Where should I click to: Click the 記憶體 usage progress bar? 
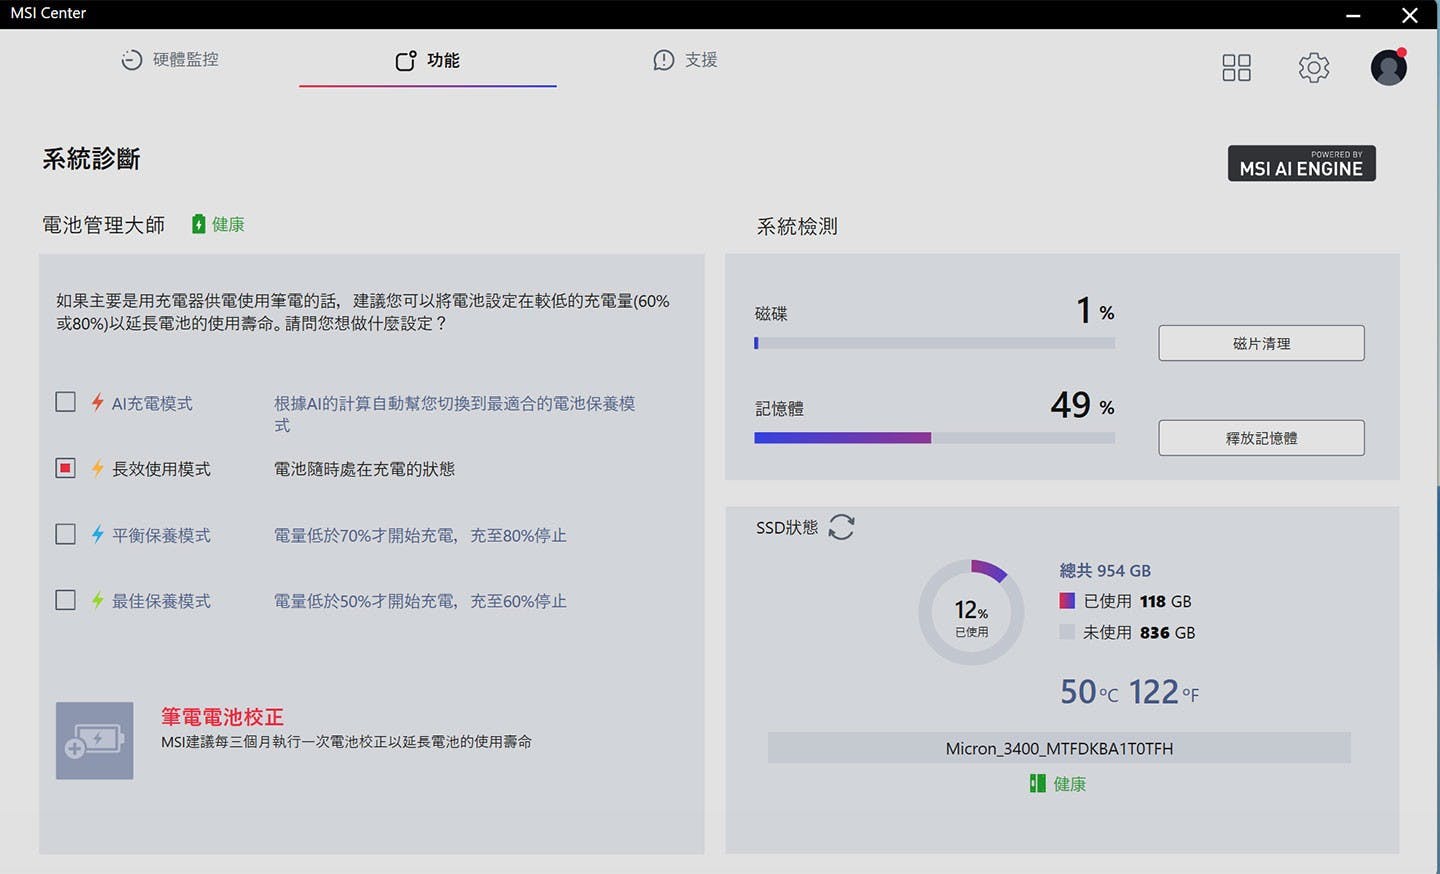pyautogui.click(x=934, y=438)
